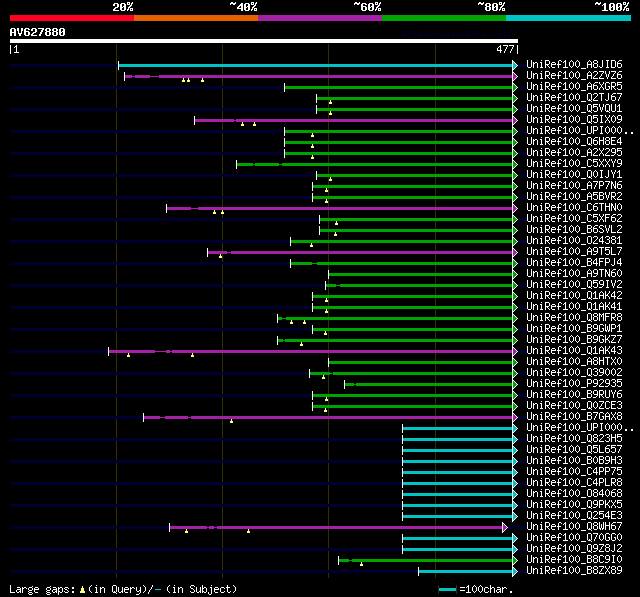640x597 pixels.
Task: Open hit UniRef100_Q5VQU1
Action: tap(574, 109)
